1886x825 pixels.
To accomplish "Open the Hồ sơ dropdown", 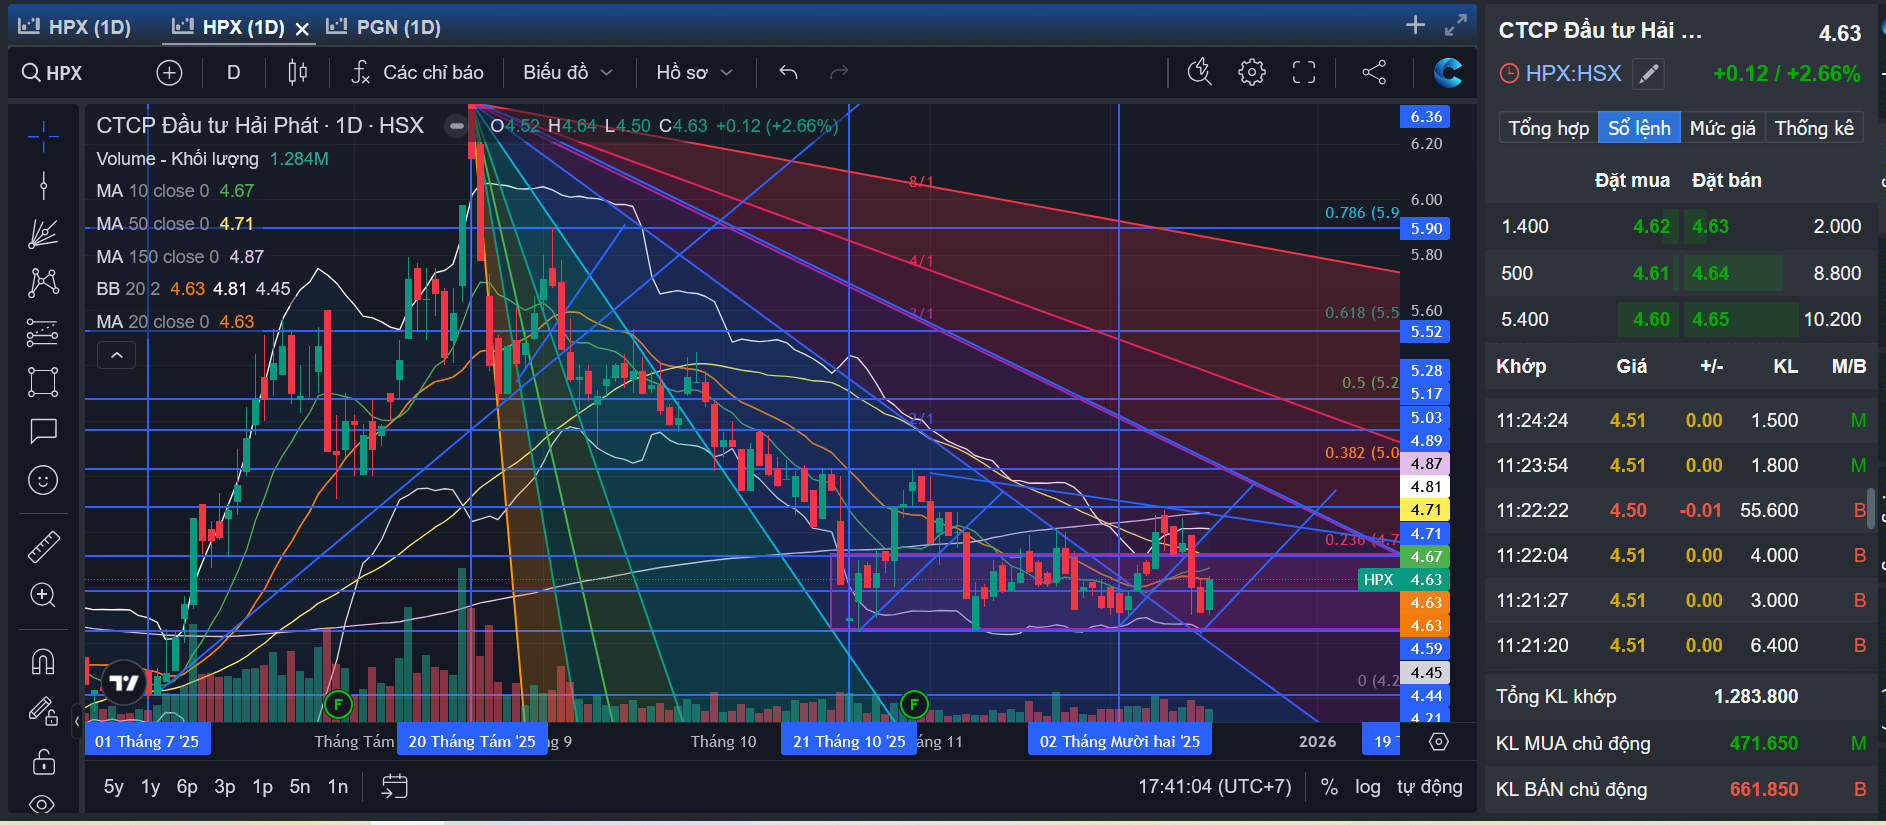I will pyautogui.click(x=694, y=72).
